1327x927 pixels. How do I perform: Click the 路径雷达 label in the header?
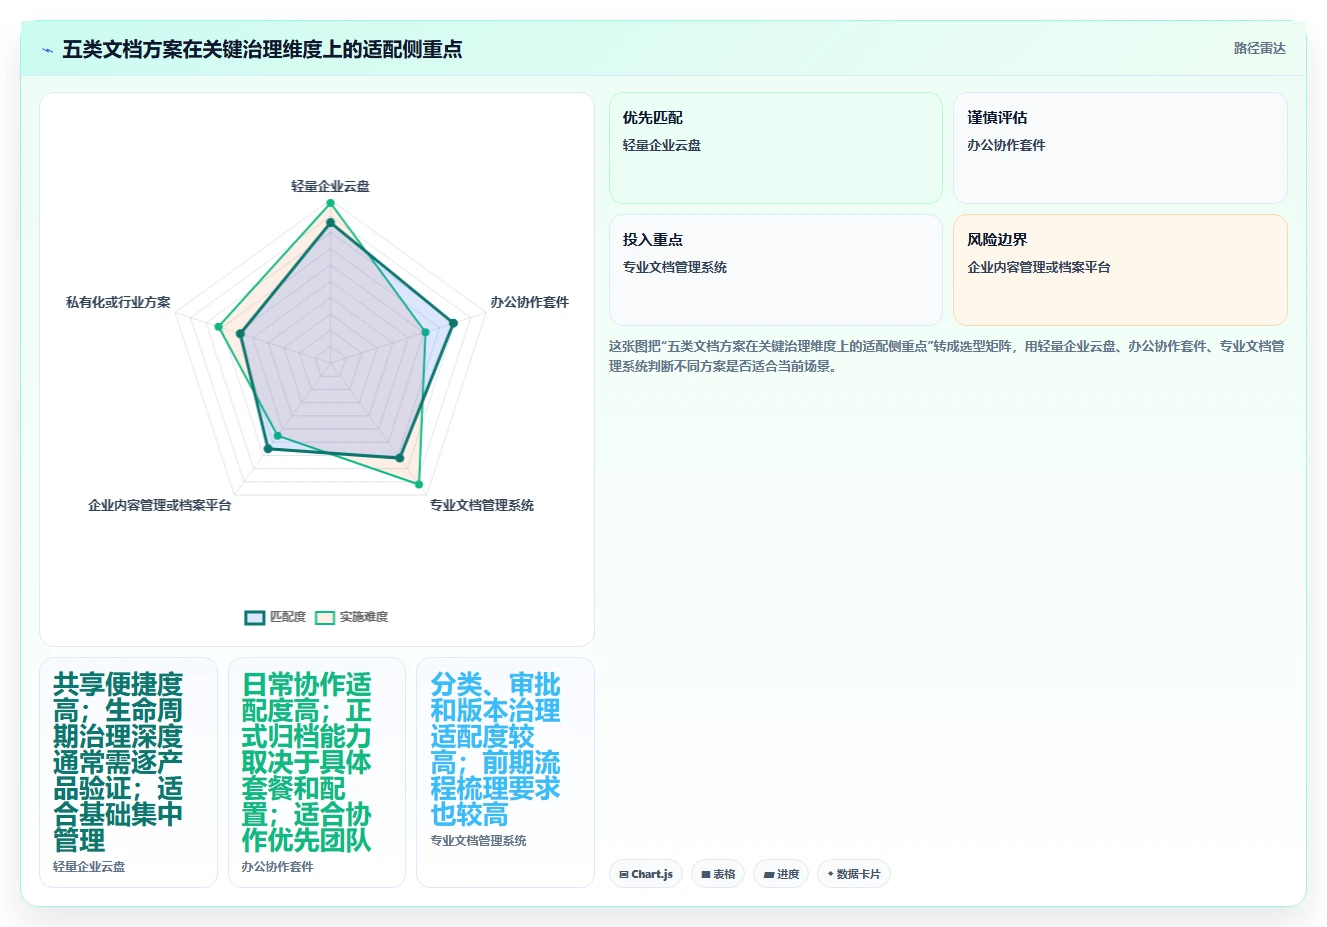coord(1259,48)
